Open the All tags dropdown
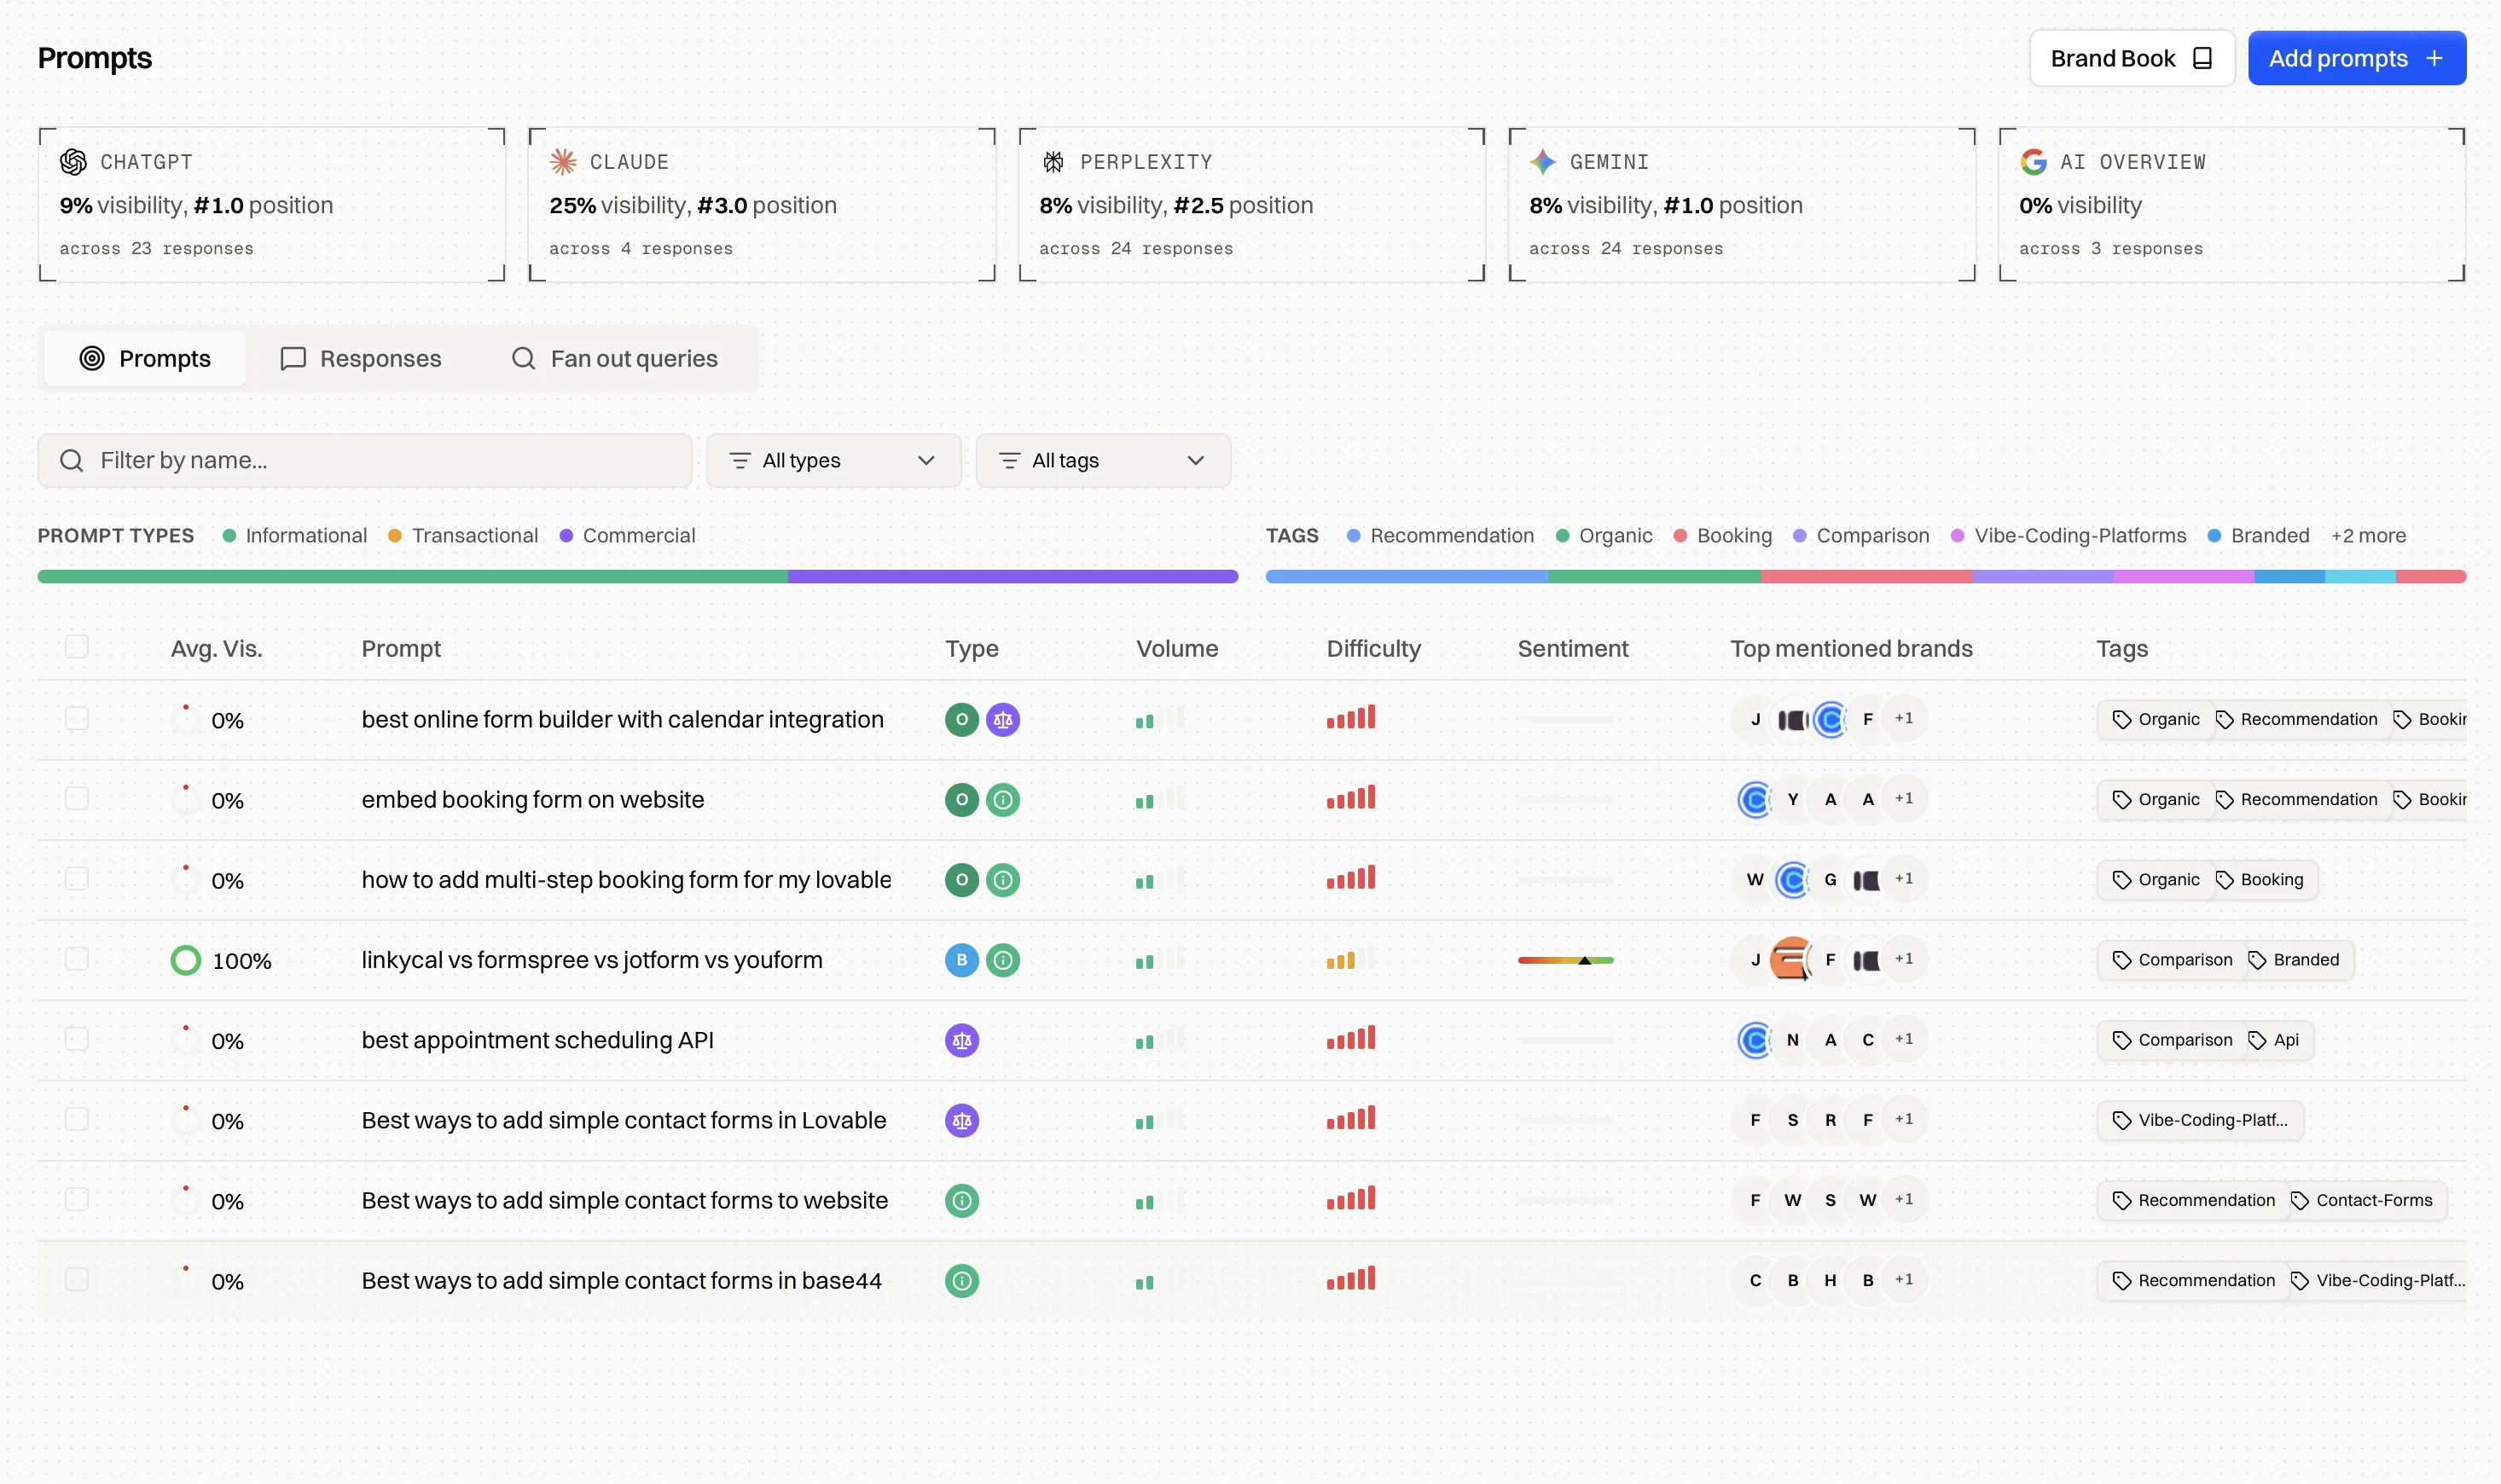Viewport: 2501px width, 1484px height. tap(1103, 460)
